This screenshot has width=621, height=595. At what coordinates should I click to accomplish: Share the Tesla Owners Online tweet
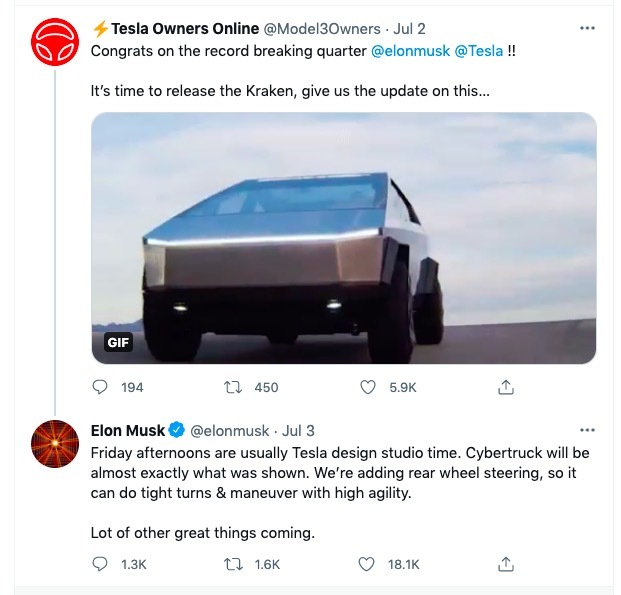[x=506, y=387]
